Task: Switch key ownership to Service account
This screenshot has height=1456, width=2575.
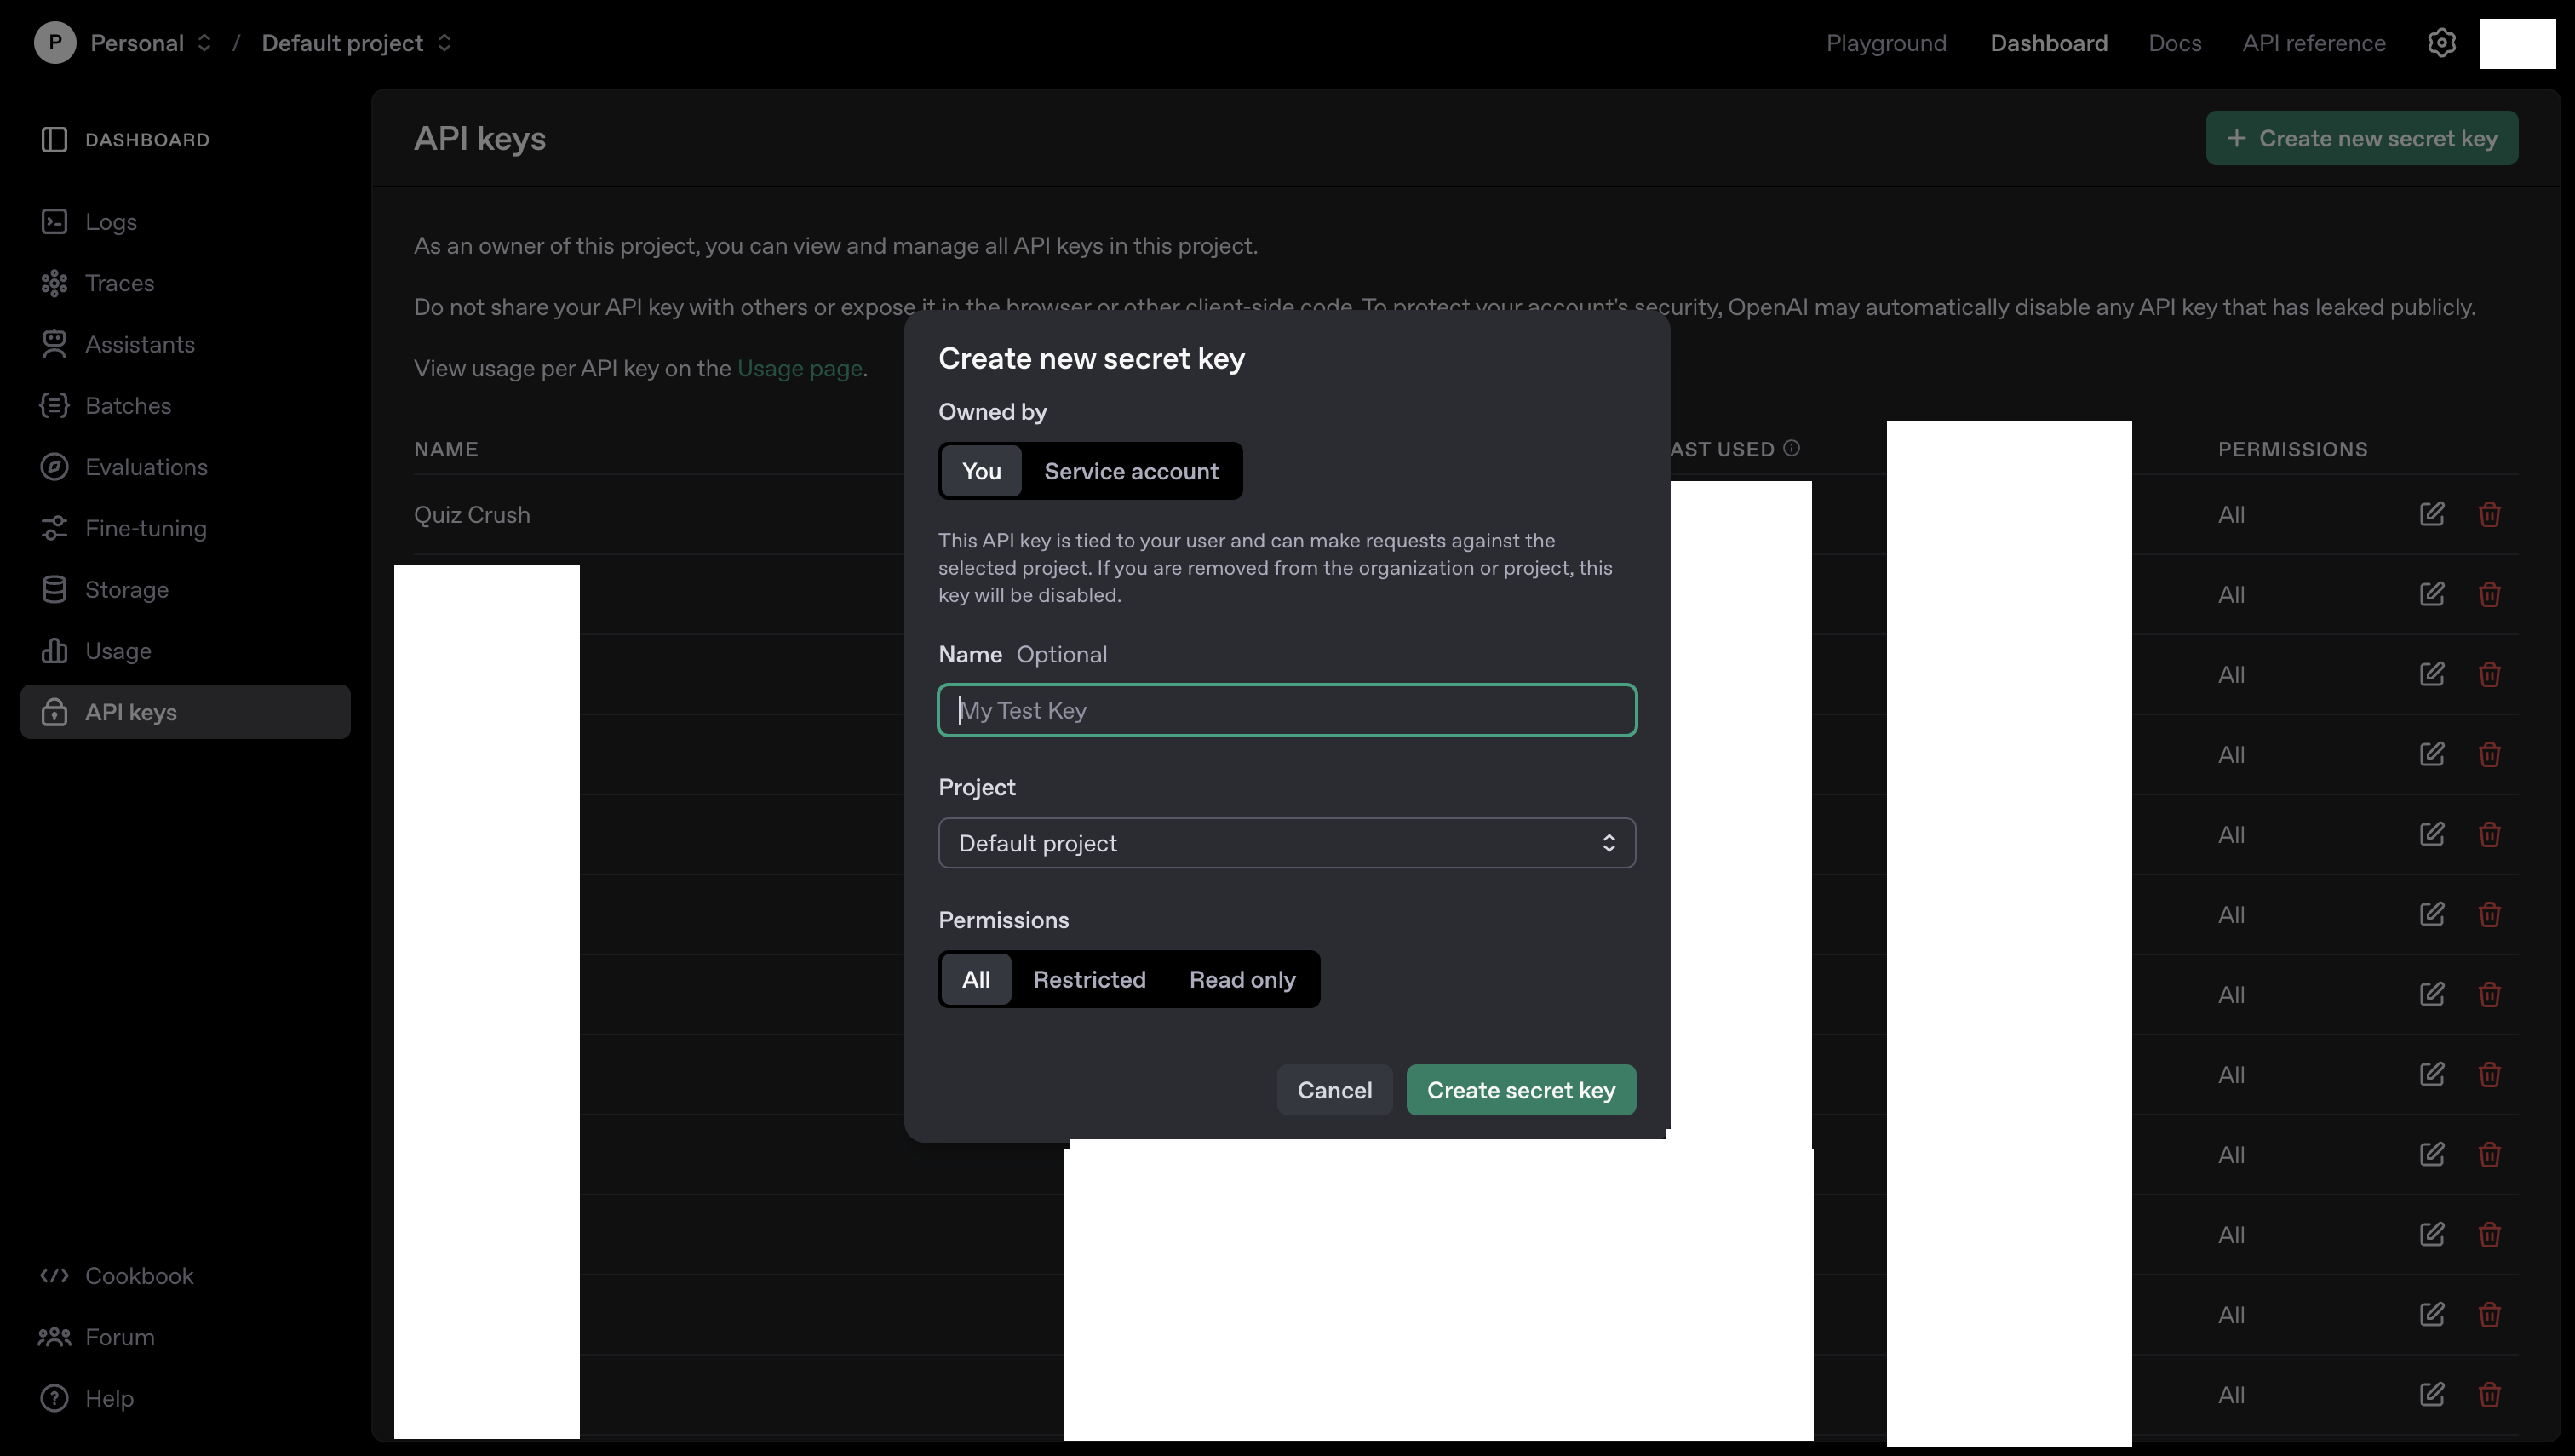Action: click(x=1131, y=471)
